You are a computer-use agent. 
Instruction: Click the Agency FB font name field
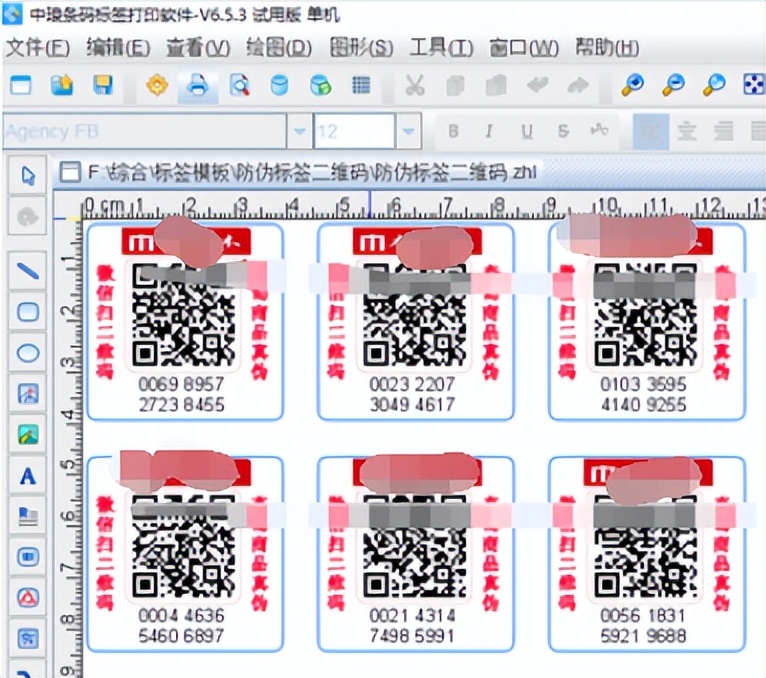tap(145, 131)
